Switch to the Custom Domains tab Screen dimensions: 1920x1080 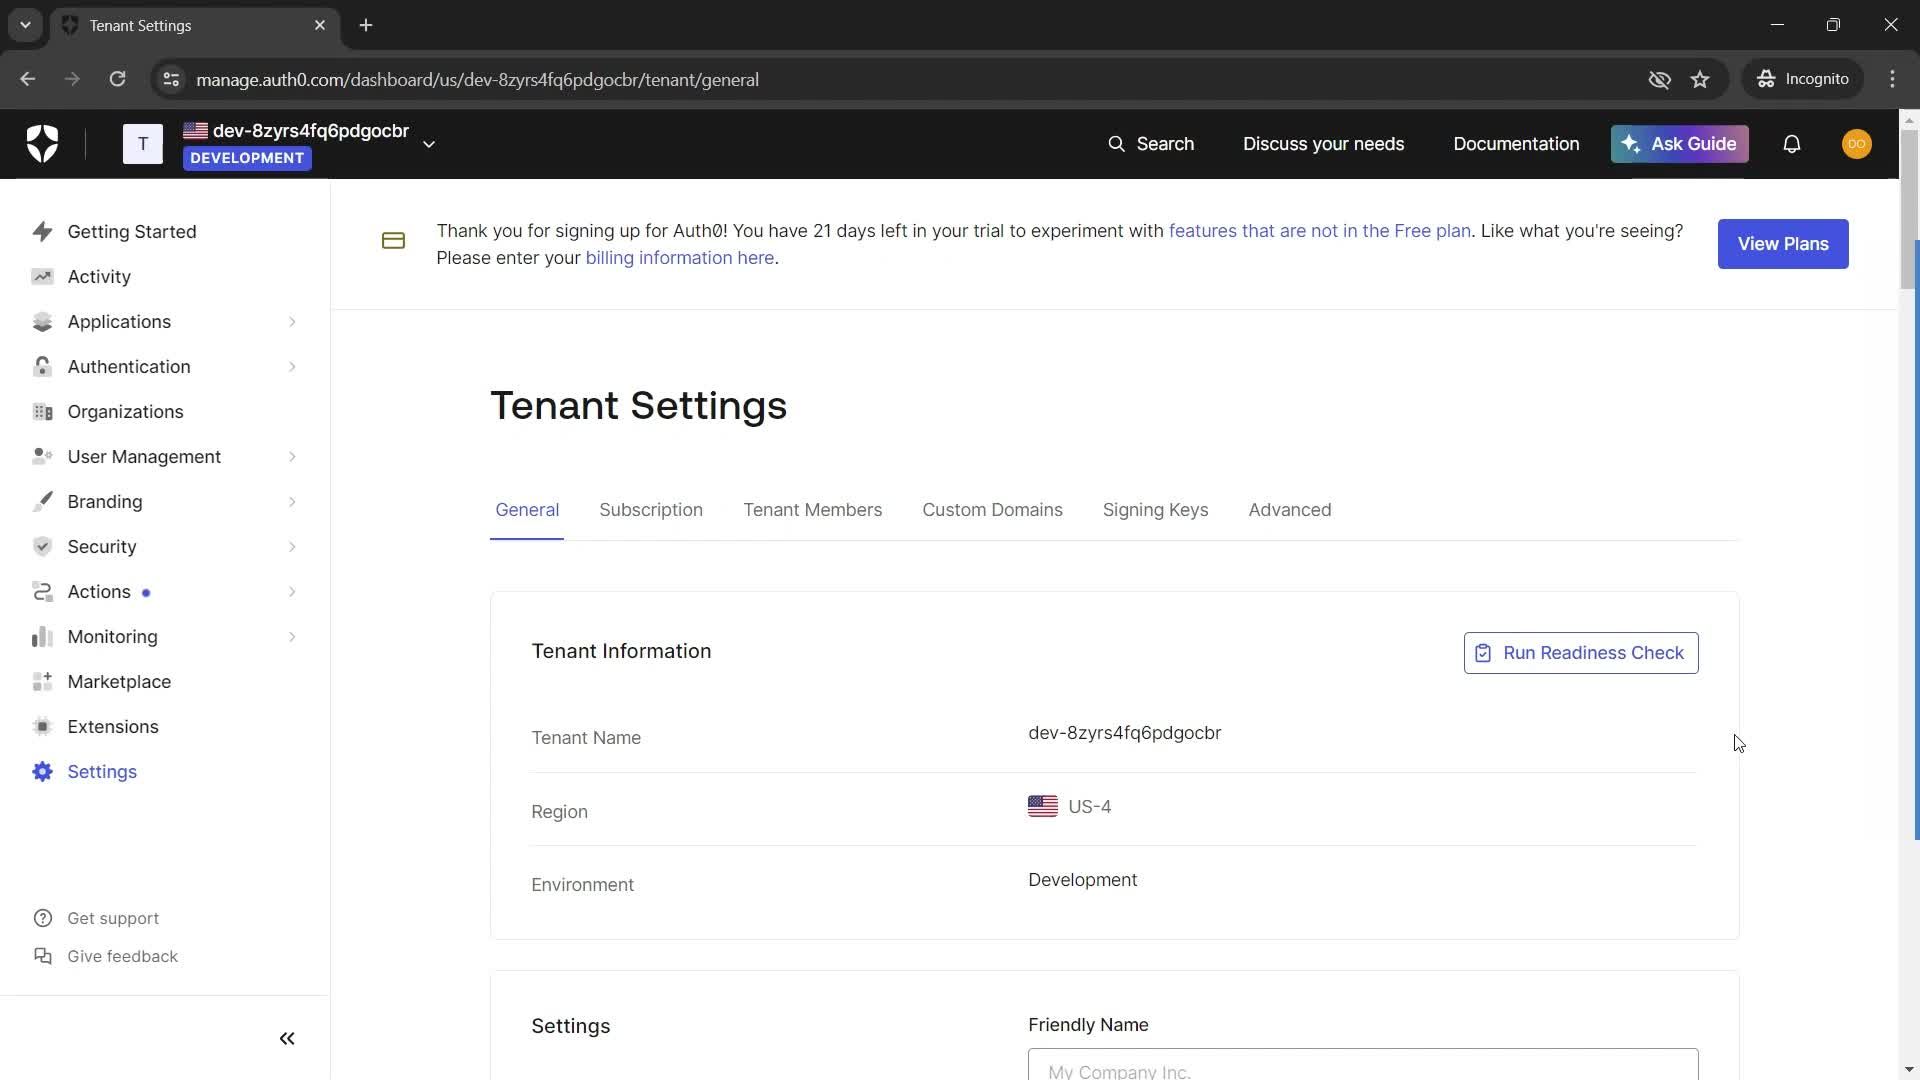[x=992, y=510]
